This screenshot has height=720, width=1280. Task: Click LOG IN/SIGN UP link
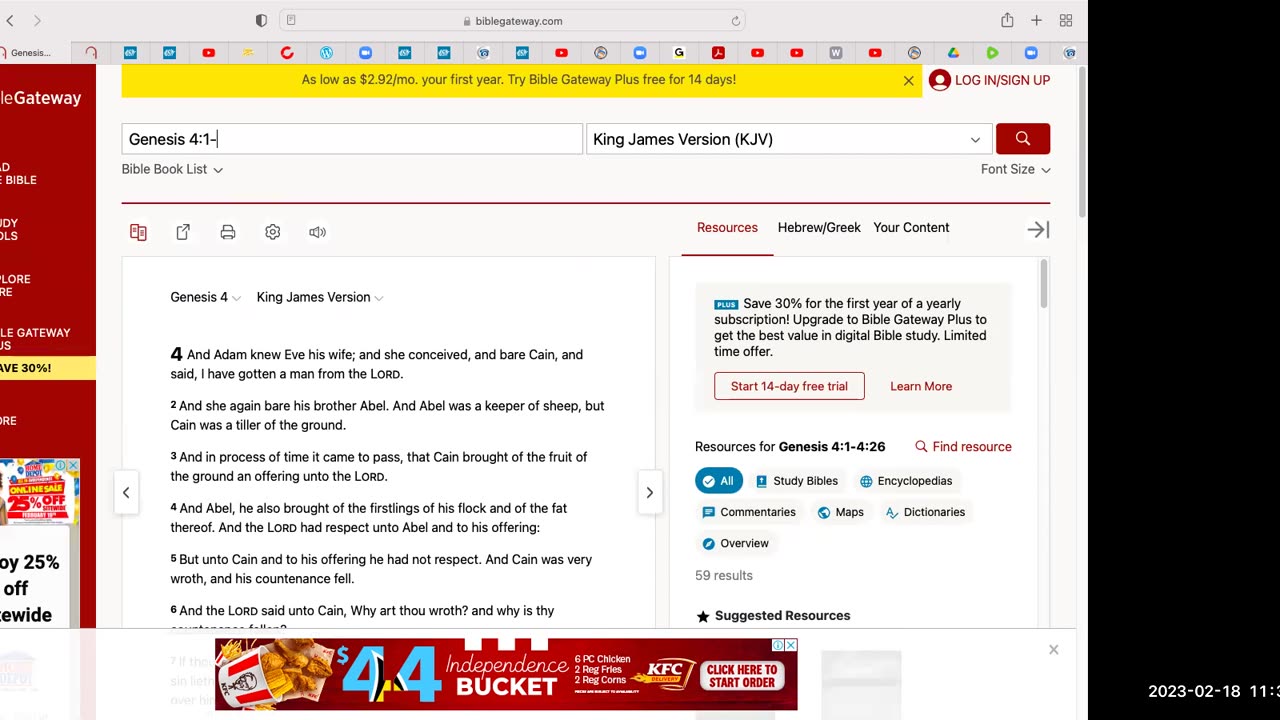point(1002,80)
